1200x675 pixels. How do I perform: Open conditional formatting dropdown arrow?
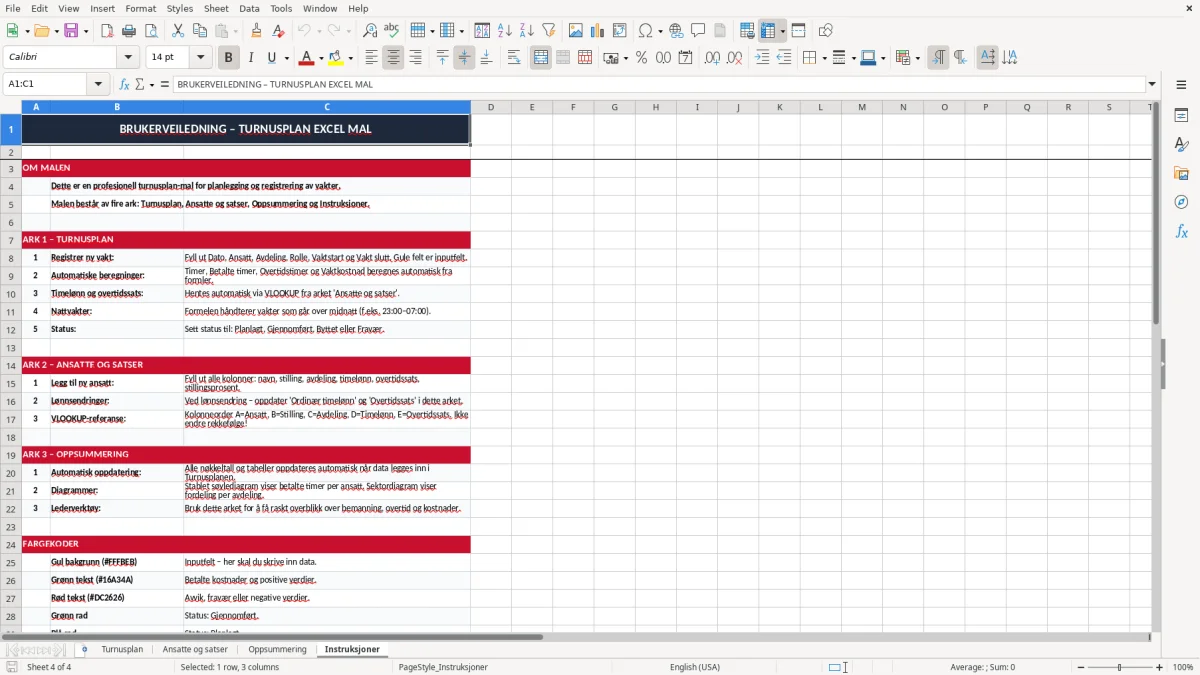(x=917, y=58)
